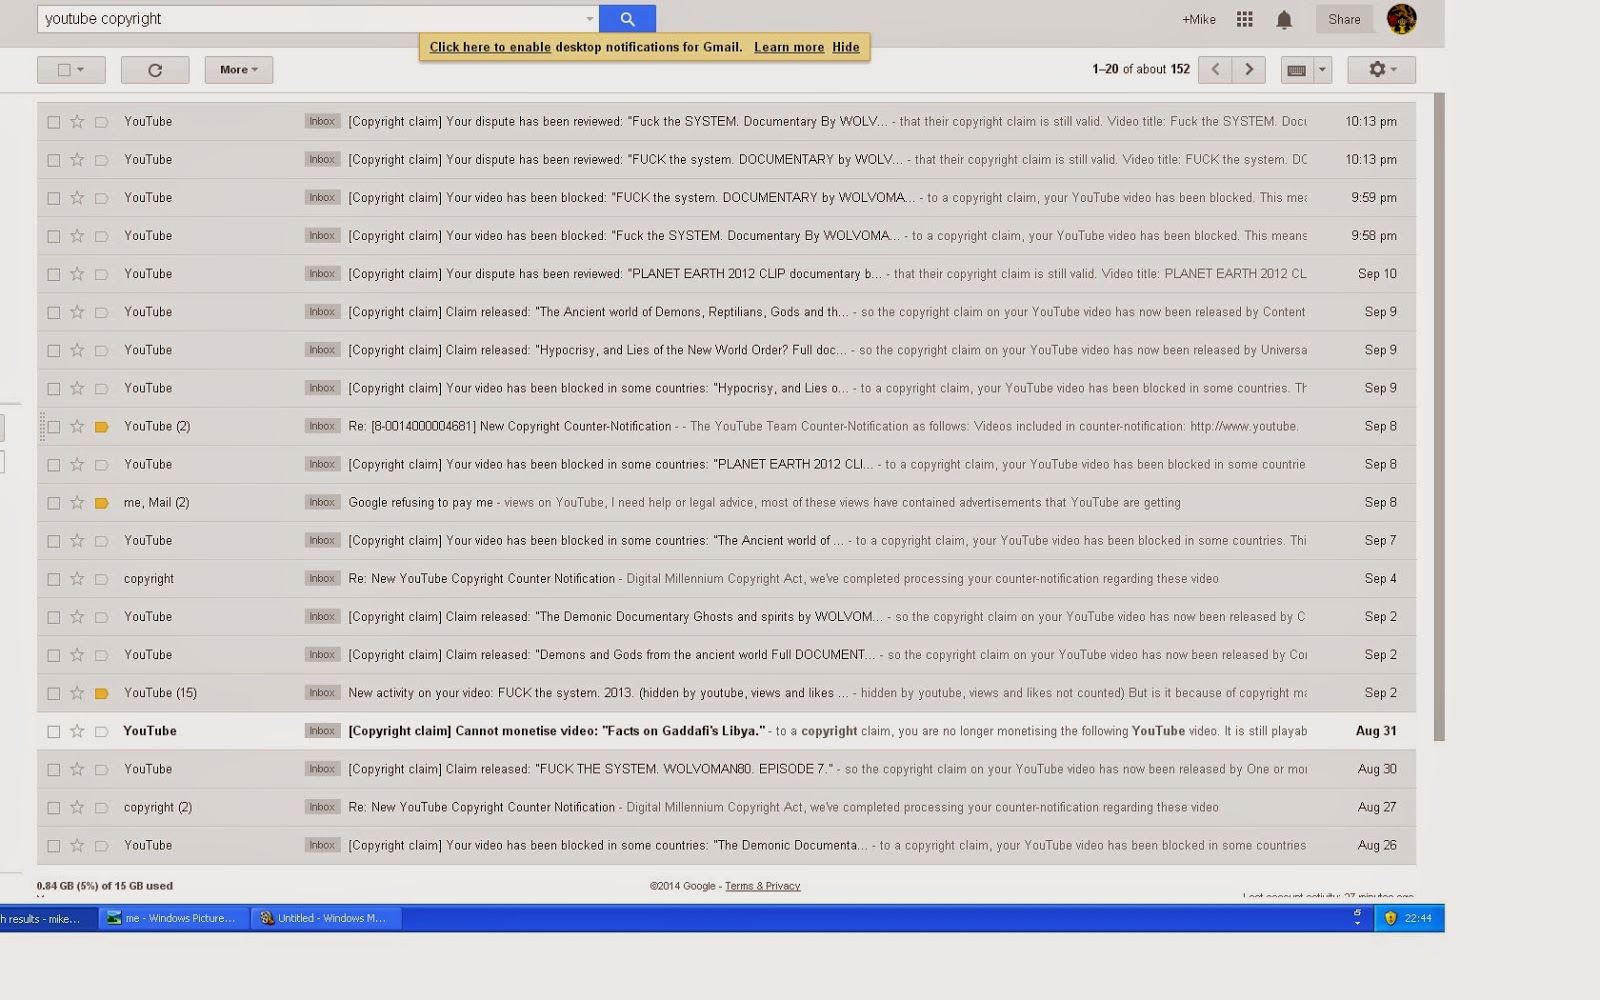The height and width of the screenshot is (1000, 1600).
Task: Switch to search results - mike taskbar window
Action: 47,918
